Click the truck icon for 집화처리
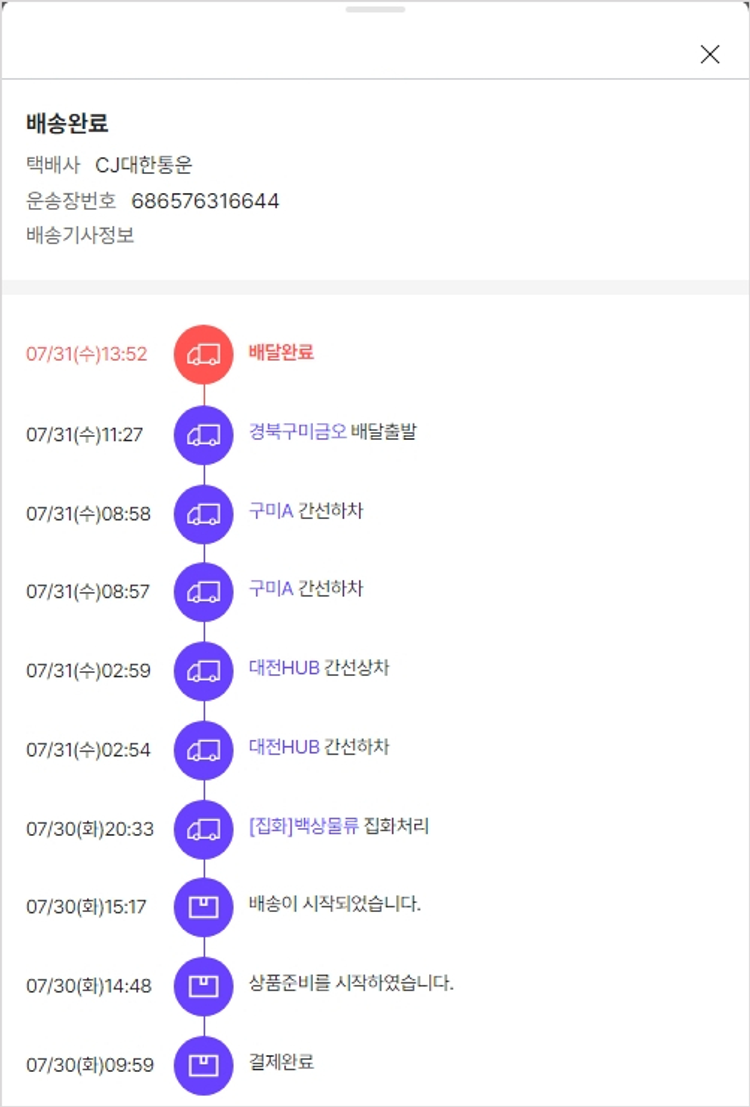This screenshot has height=1107, width=750. coord(204,829)
